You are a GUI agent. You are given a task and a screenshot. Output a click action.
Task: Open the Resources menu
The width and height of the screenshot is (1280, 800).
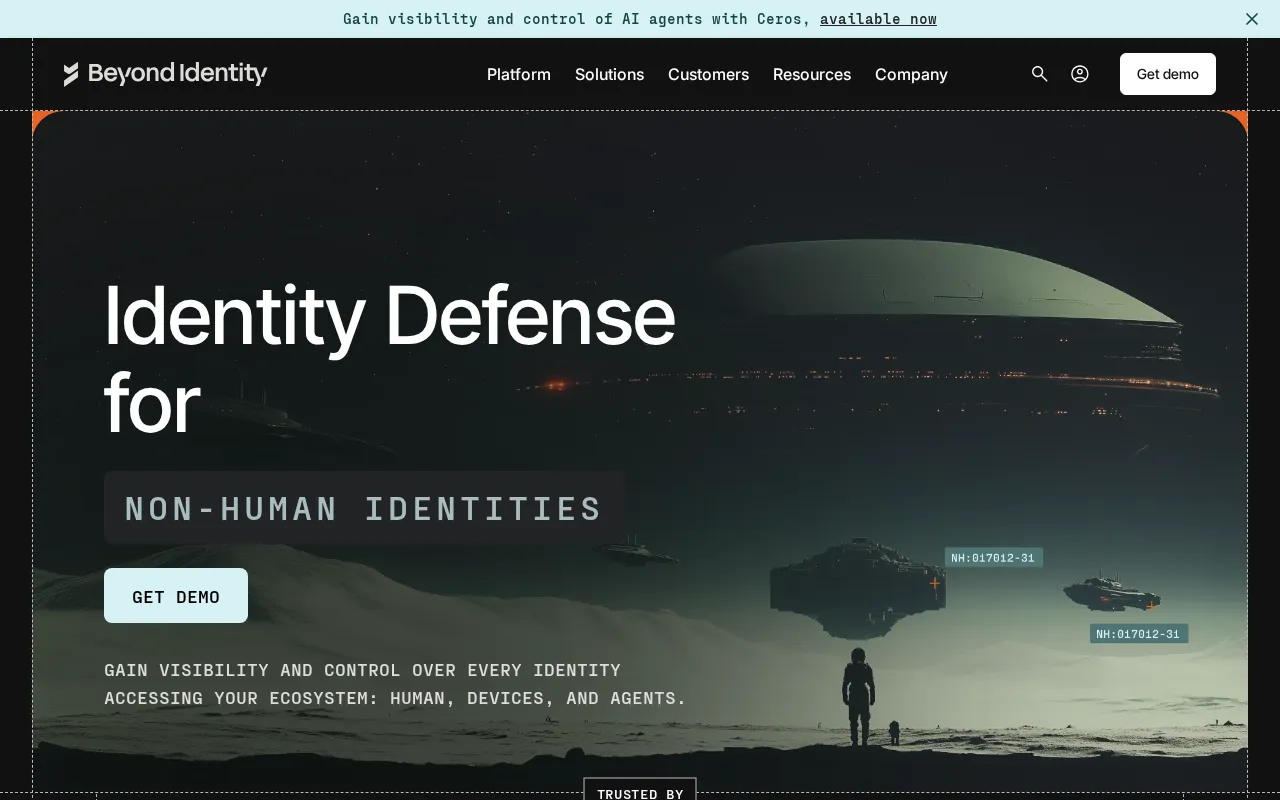point(812,74)
